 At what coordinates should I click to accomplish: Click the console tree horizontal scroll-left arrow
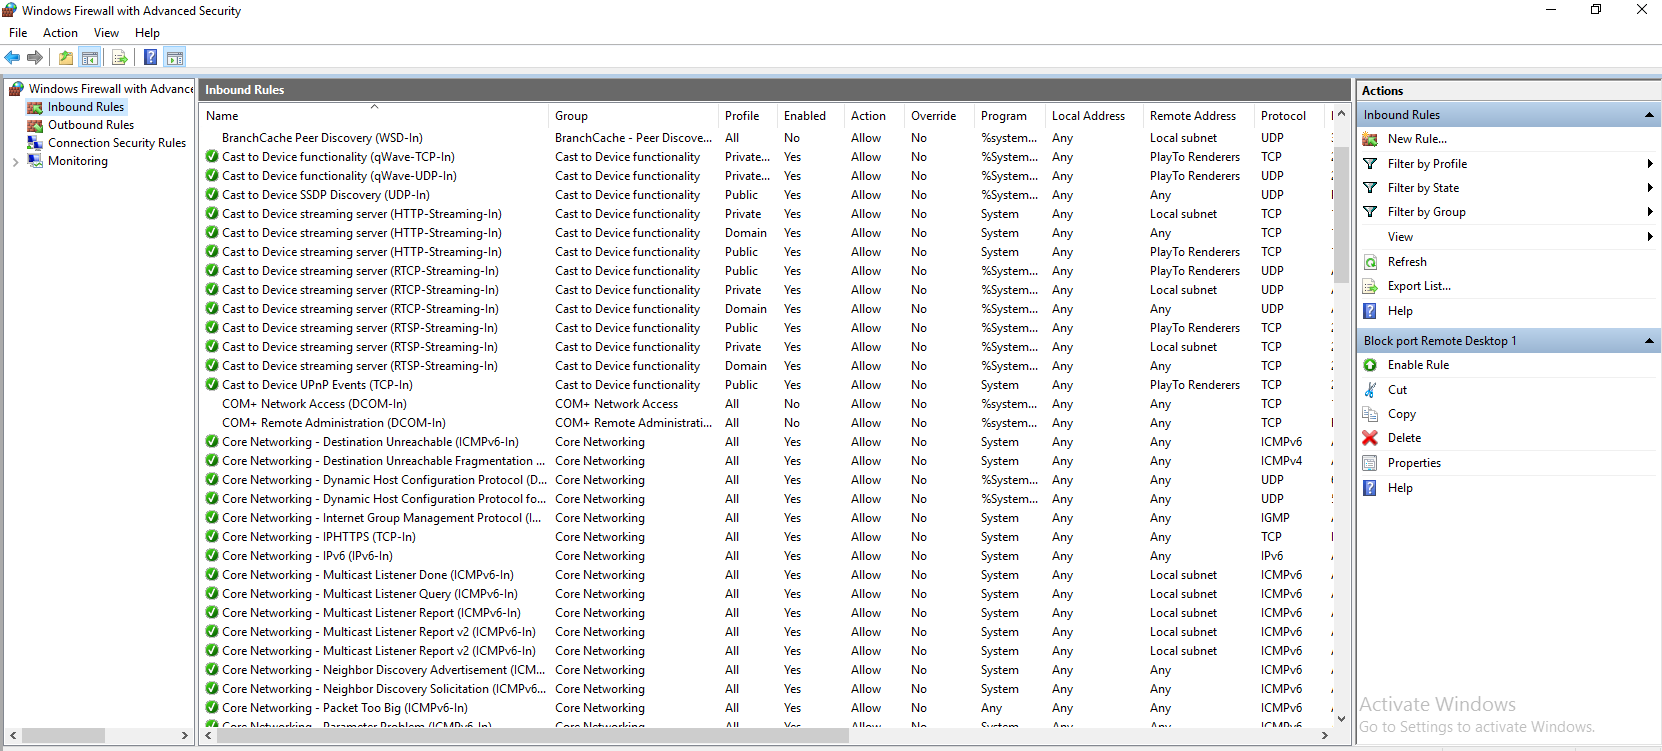click(x=13, y=735)
